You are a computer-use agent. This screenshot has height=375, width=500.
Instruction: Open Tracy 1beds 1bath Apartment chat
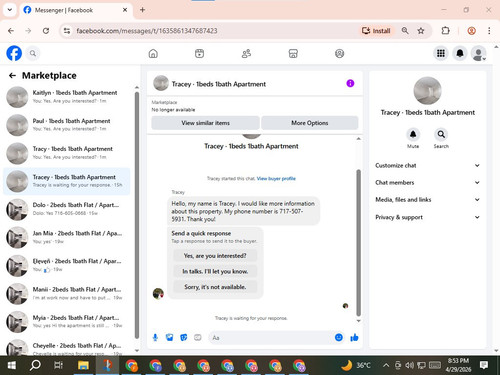click(67, 153)
